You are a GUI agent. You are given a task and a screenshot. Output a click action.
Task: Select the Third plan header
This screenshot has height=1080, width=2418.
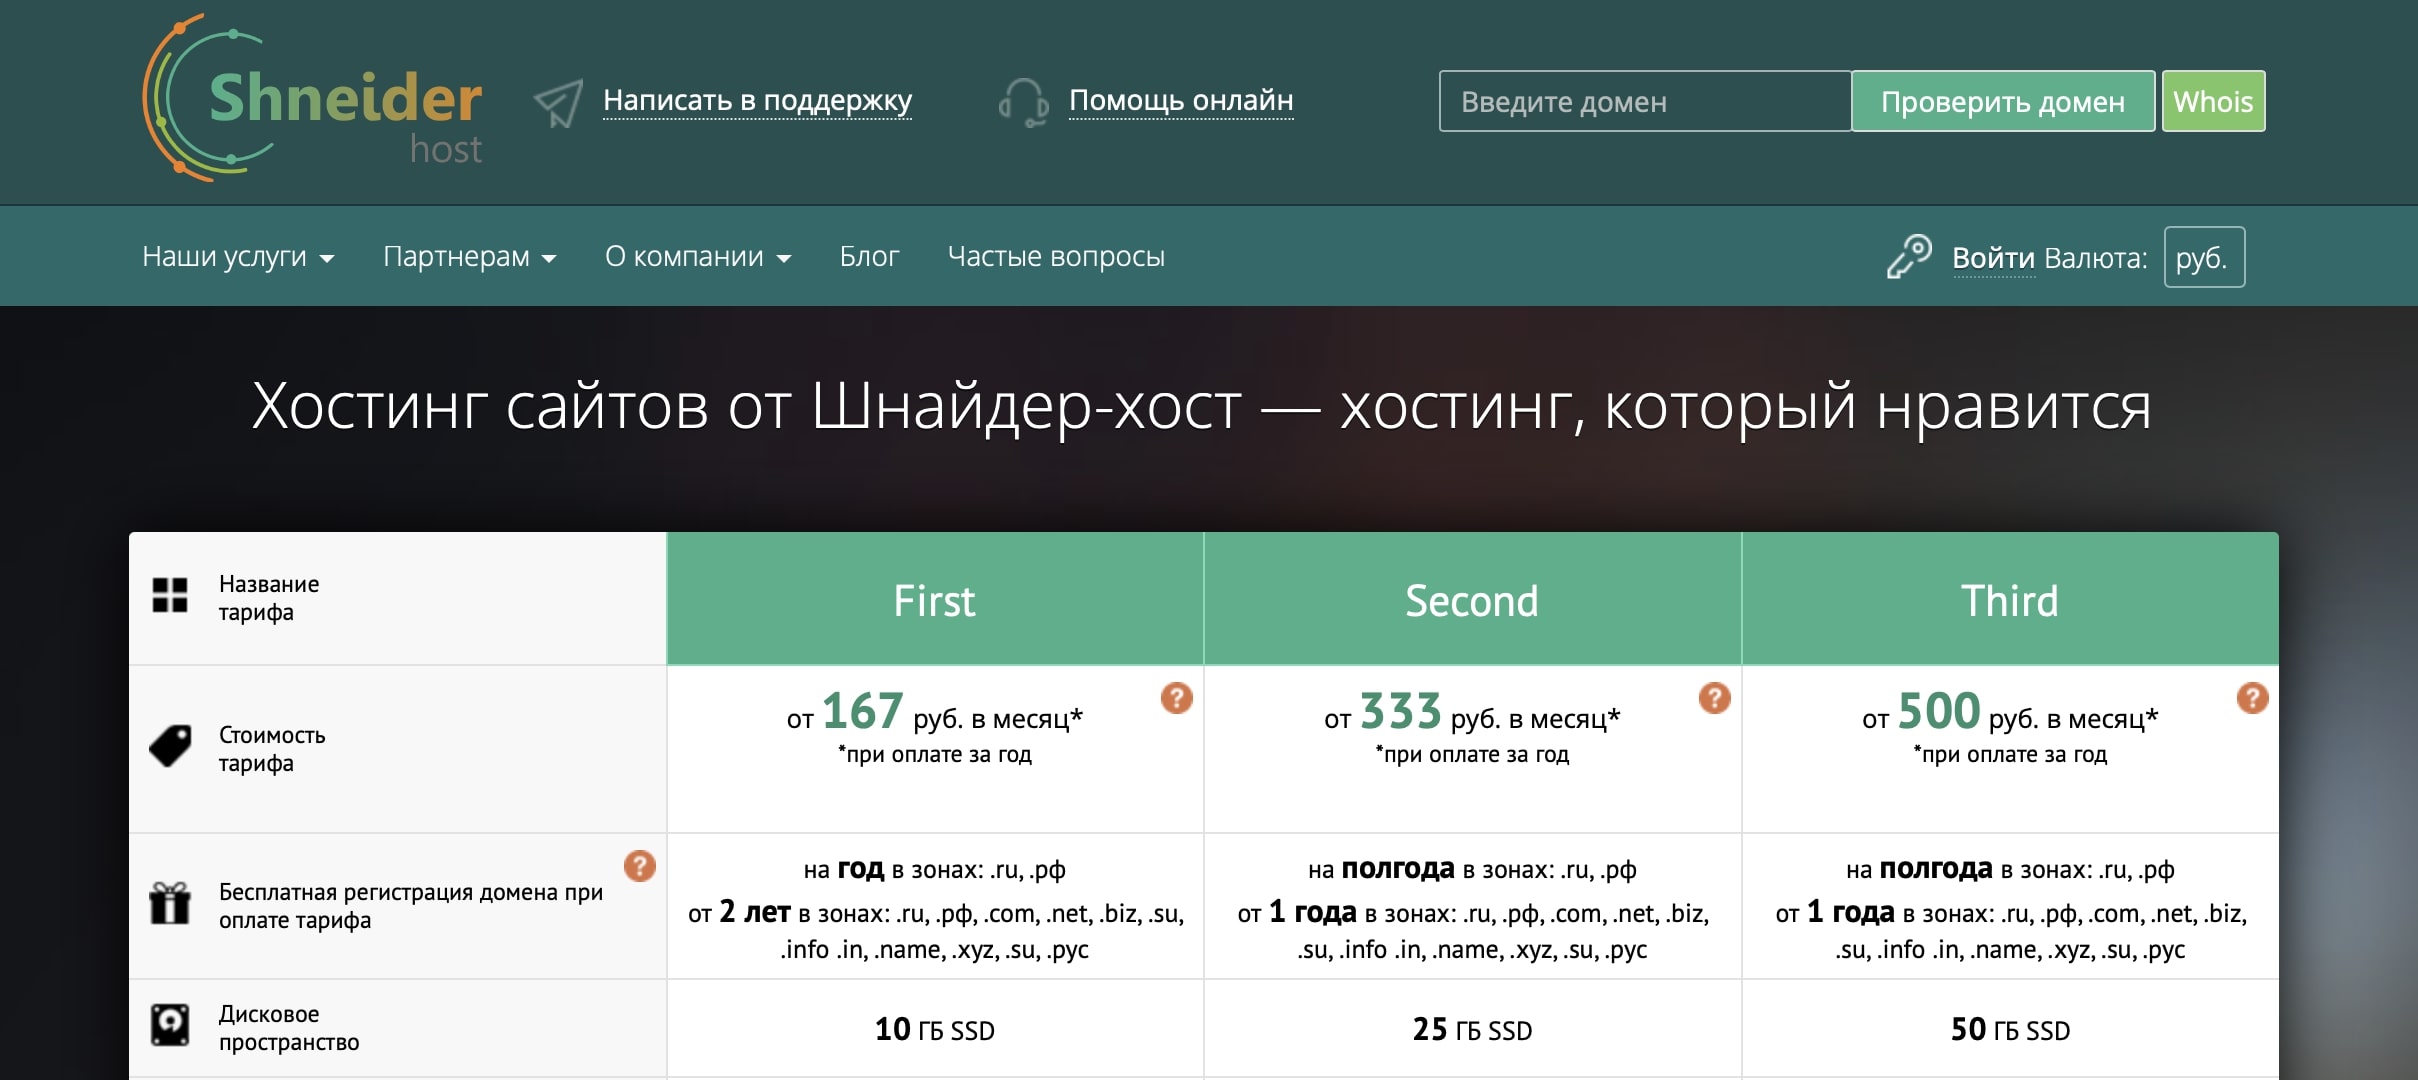point(2010,599)
